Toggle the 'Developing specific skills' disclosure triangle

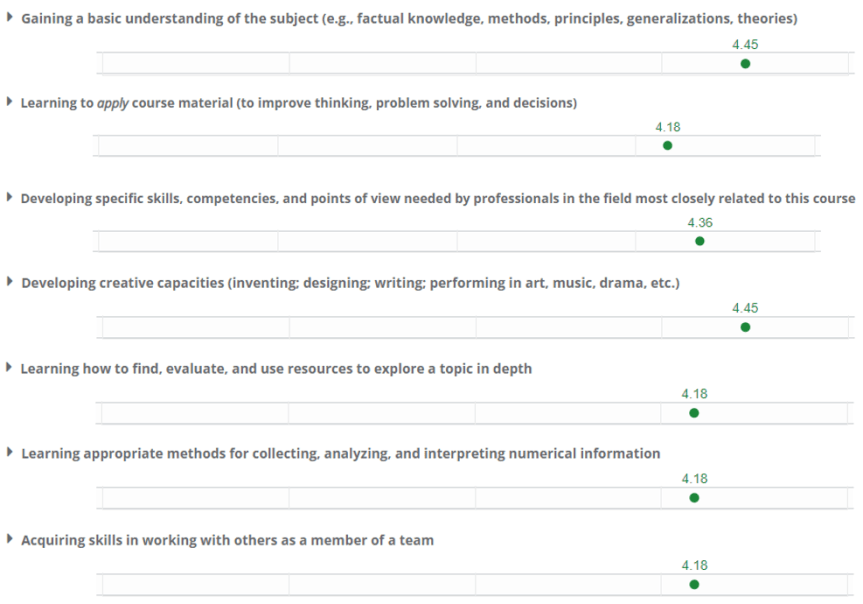[10, 198]
